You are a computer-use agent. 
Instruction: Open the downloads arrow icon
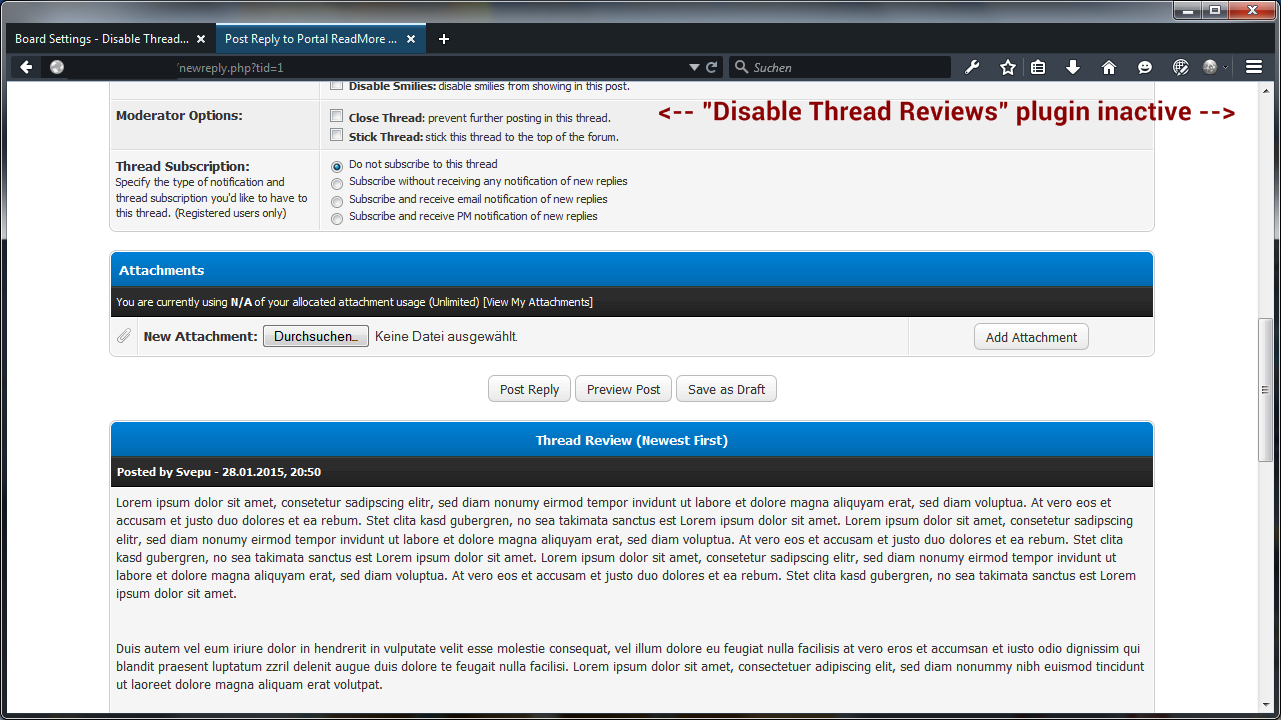1073,67
